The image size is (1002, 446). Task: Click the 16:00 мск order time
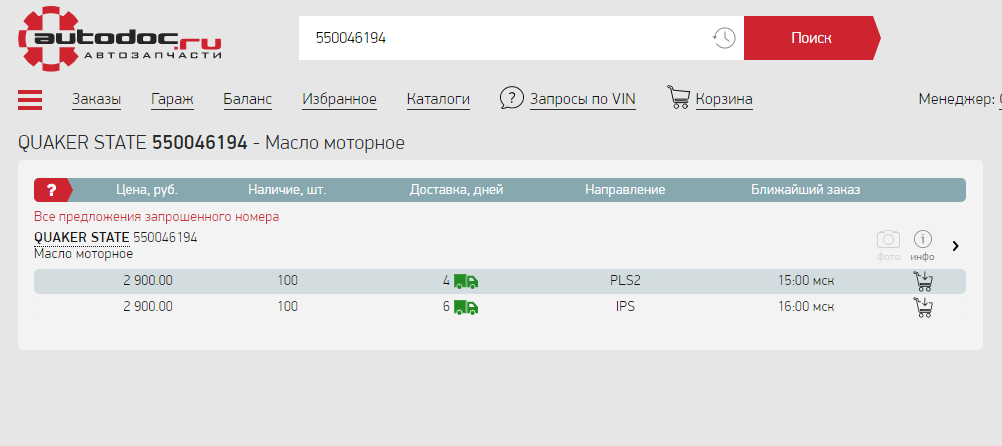click(x=806, y=307)
